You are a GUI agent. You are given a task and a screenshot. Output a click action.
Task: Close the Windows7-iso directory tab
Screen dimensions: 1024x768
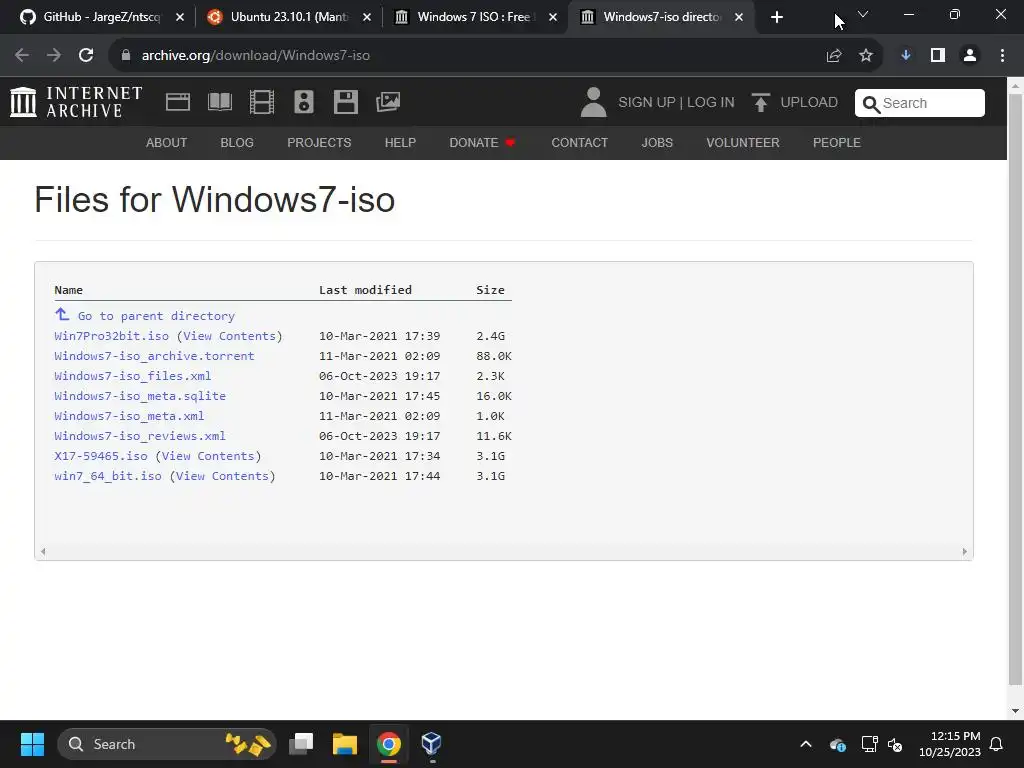[739, 17]
